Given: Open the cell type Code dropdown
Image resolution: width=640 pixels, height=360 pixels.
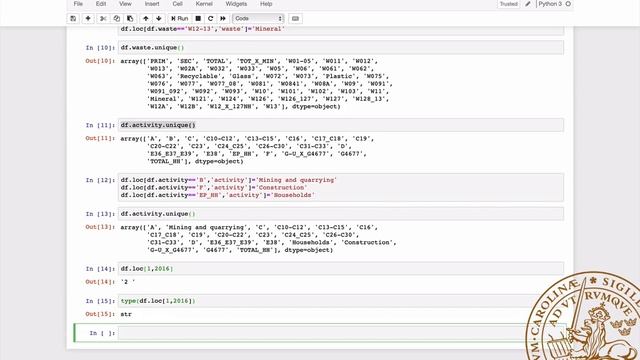Looking at the screenshot, I should tap(258, 18).
